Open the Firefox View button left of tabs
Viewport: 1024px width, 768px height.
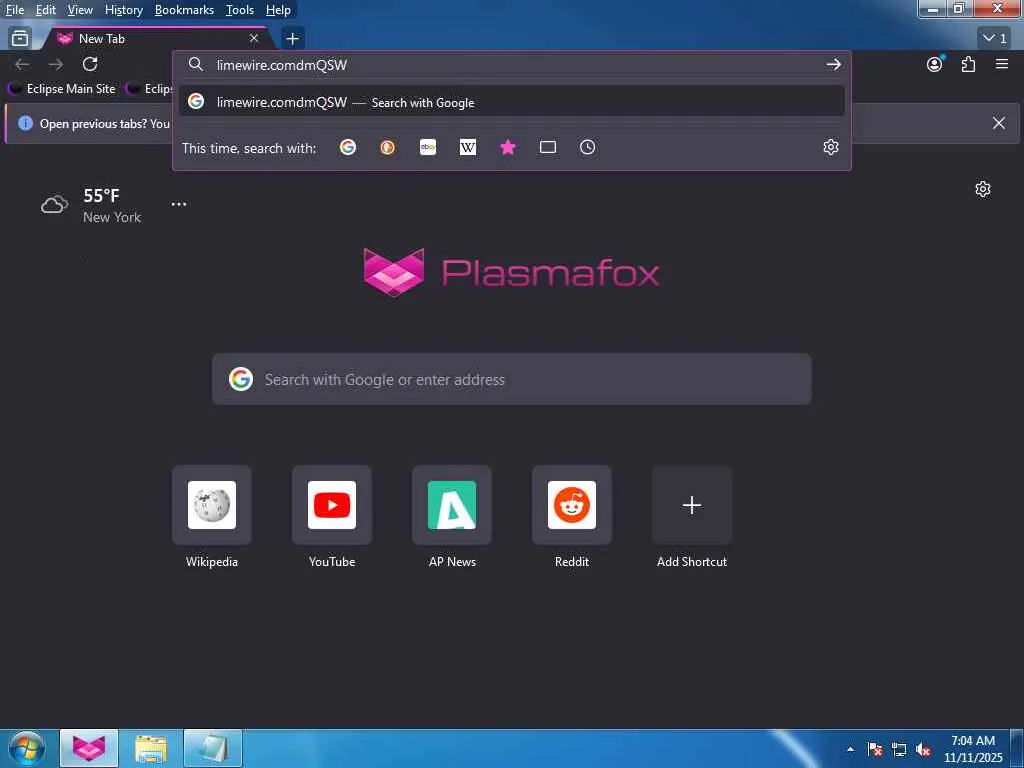[20, 39]
